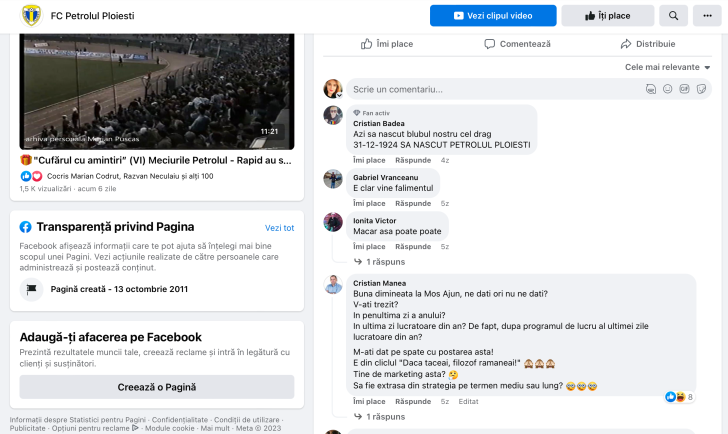Insert a GIF via the GIF icon
Image resolution: width=728 pixels, height=434 pixels.
[684, 89]
